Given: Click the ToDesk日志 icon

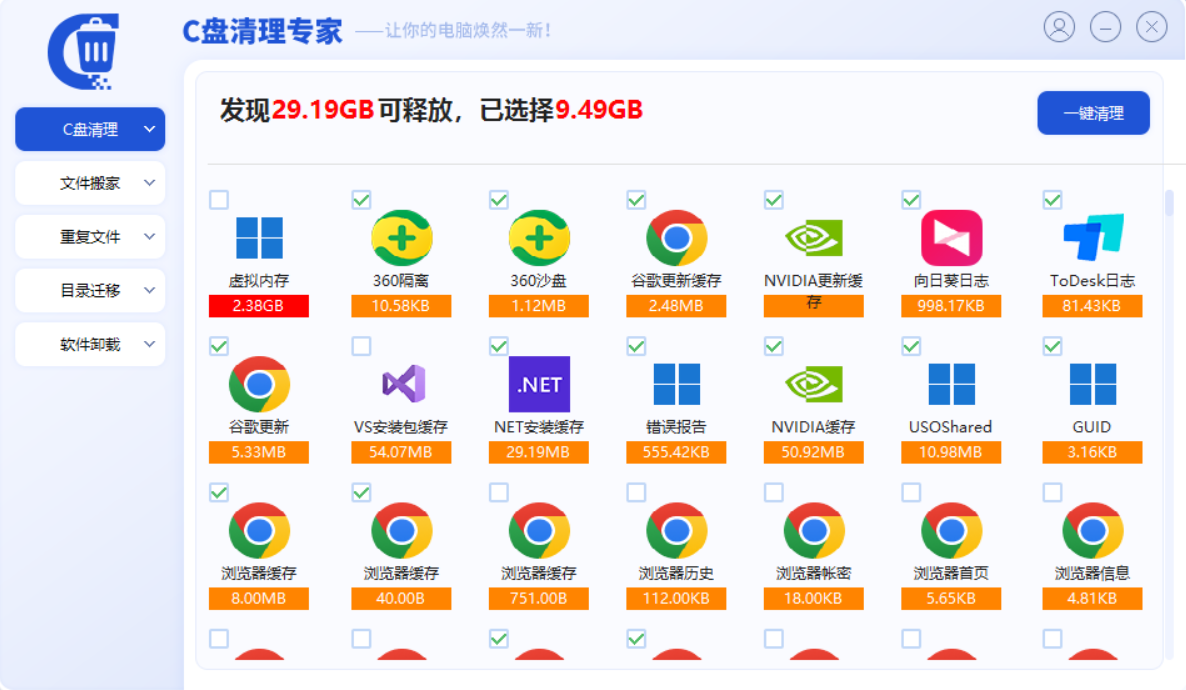Looking at the screenshot, I should (1093, 238).
